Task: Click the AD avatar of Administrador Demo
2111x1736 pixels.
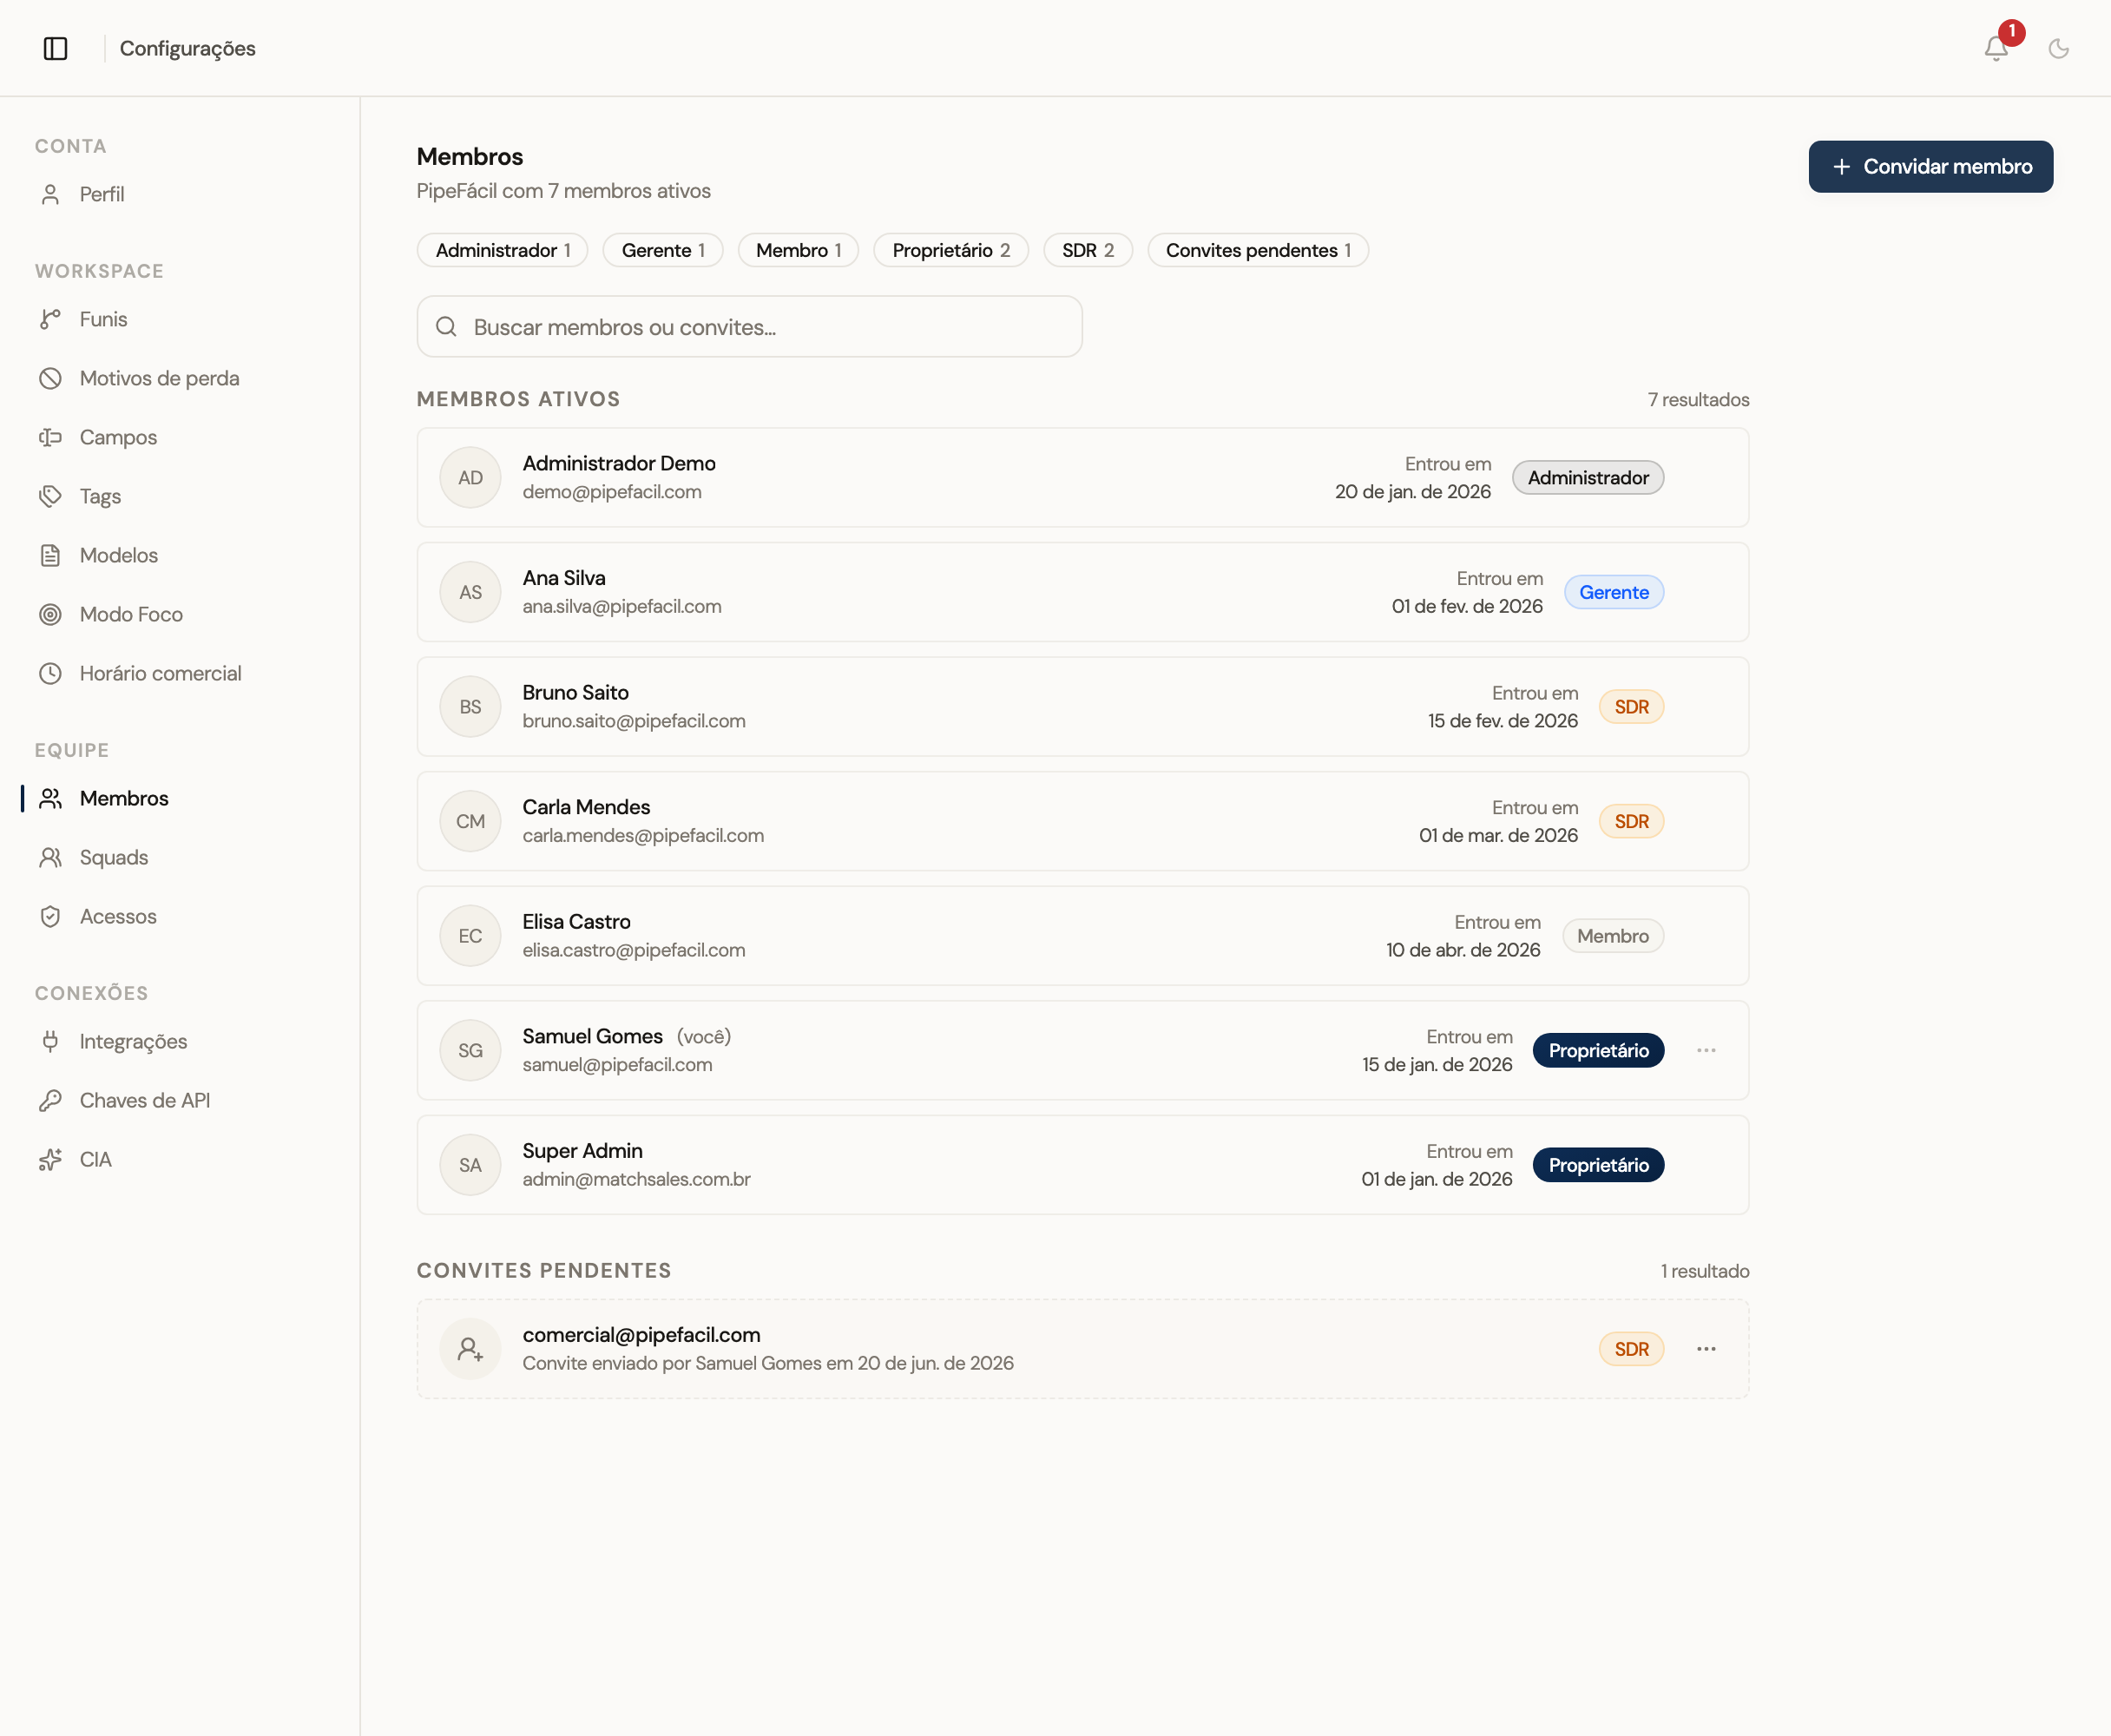Action: (470, 478)
